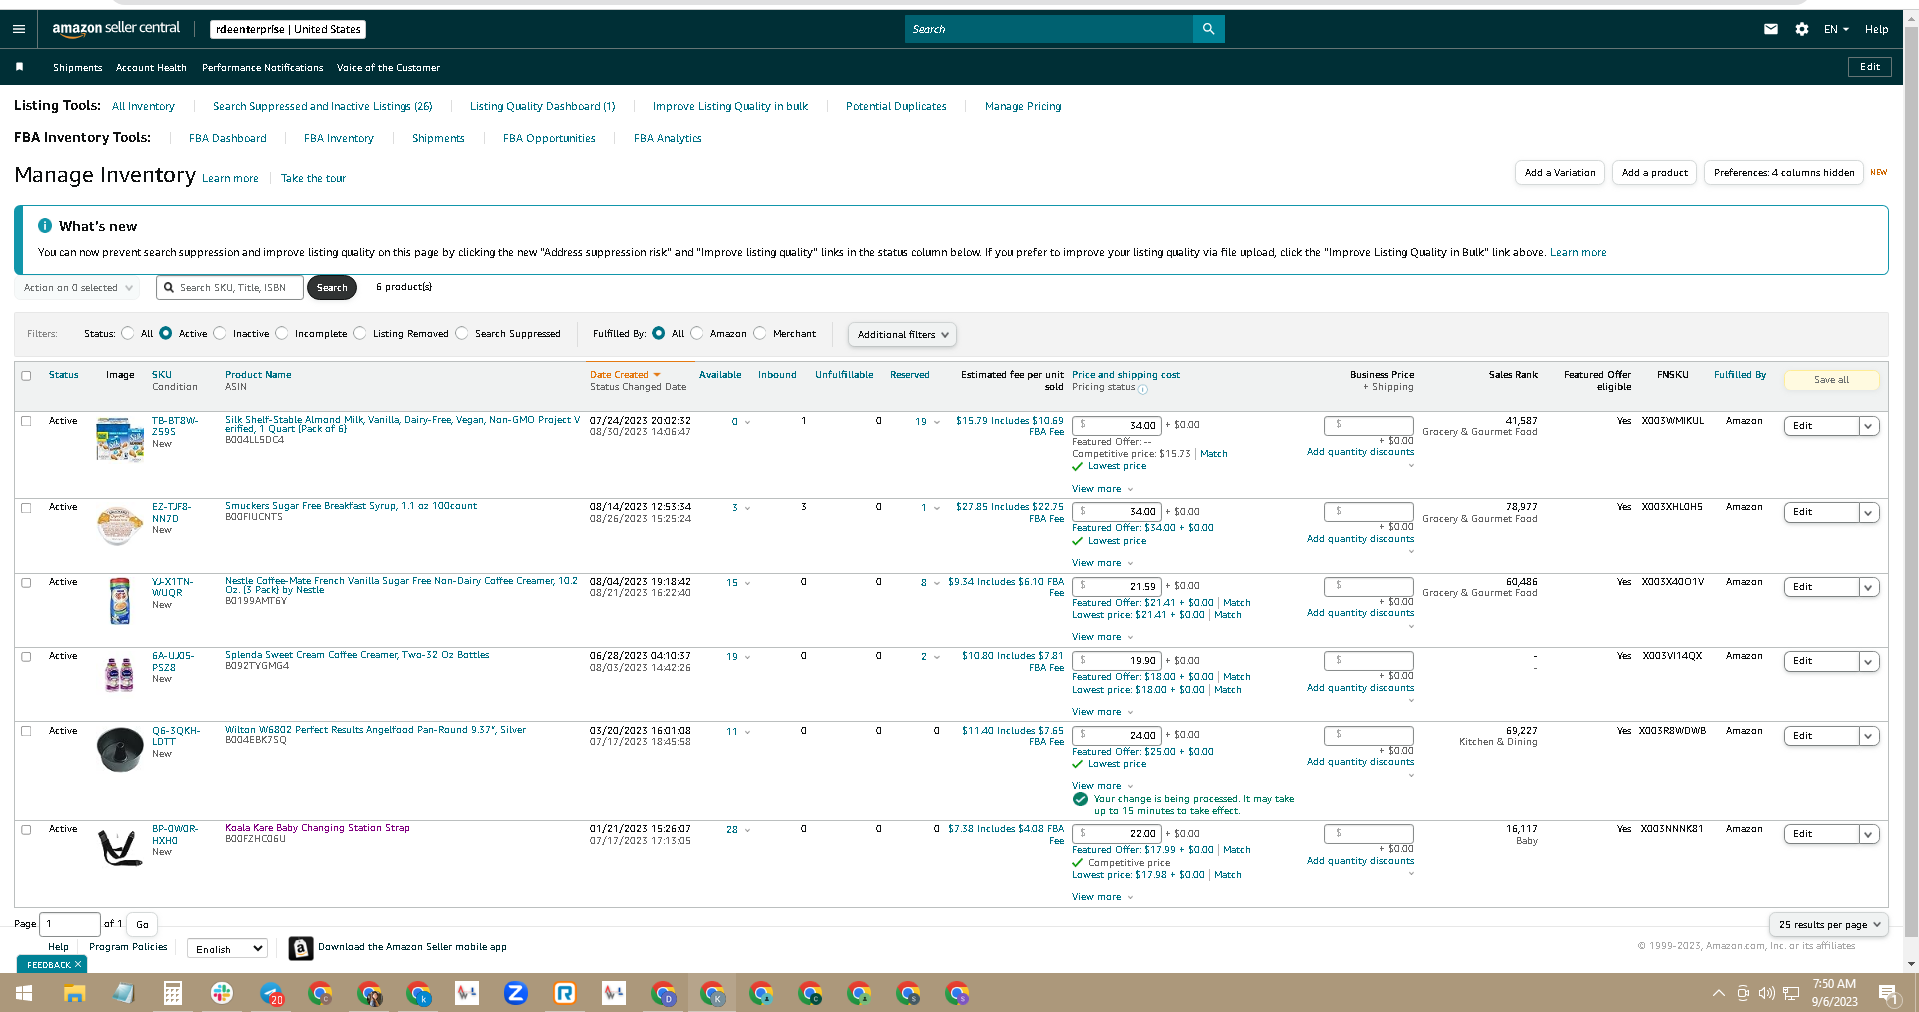Select the Incomplete status radio button
The width and height of the screenshot is (1919, 1012).
[282, 334]
